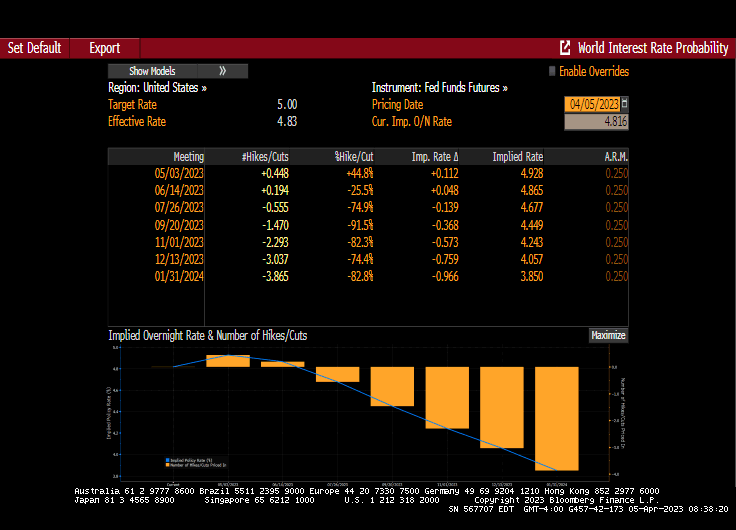Viewport: 736px width, 530px height.
Task: Click the #Hikes/Cuts column header
Action: click(x=265, y=156)
